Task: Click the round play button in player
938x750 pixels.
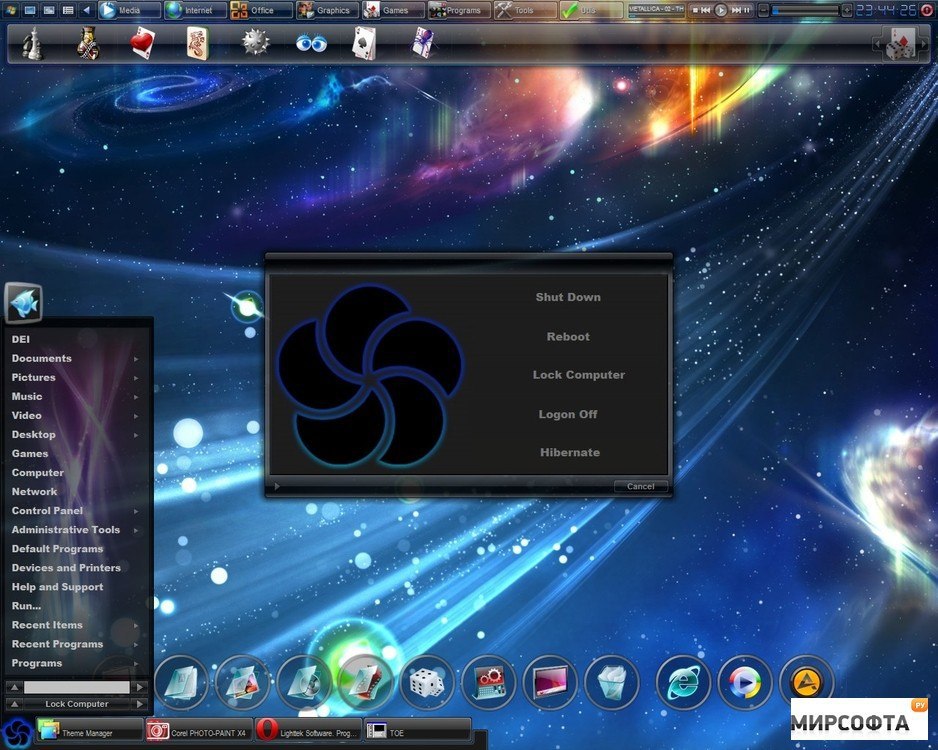Action: (x=721, y=10)
